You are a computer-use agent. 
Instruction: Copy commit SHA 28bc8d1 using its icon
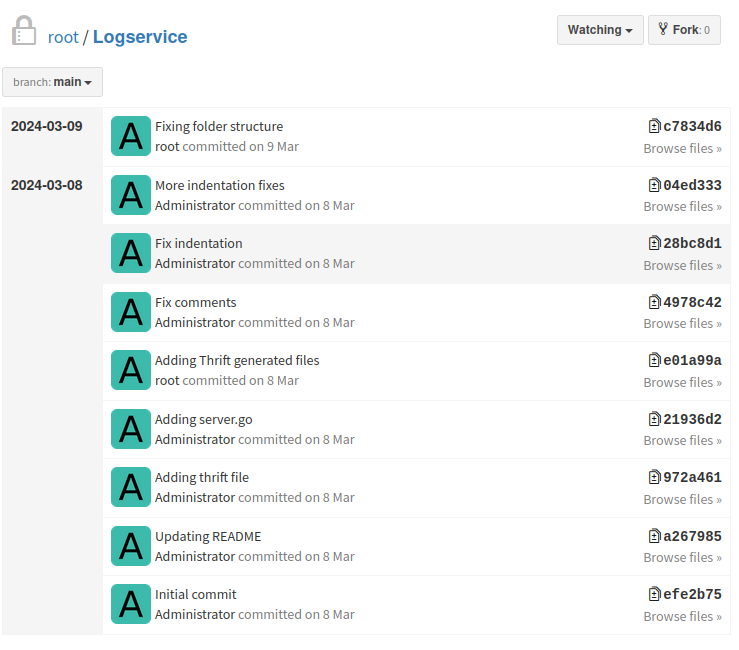click(x=654, y=244)
